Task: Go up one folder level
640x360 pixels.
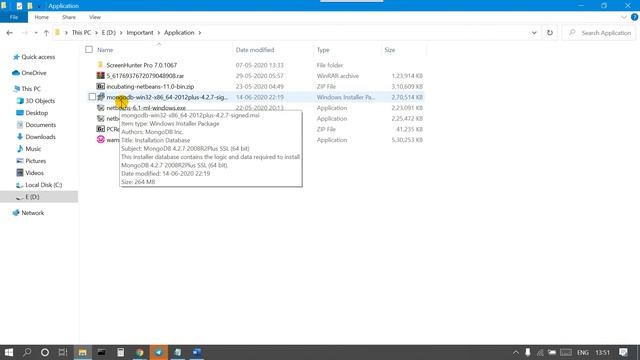Action: [x=46, y=33]
